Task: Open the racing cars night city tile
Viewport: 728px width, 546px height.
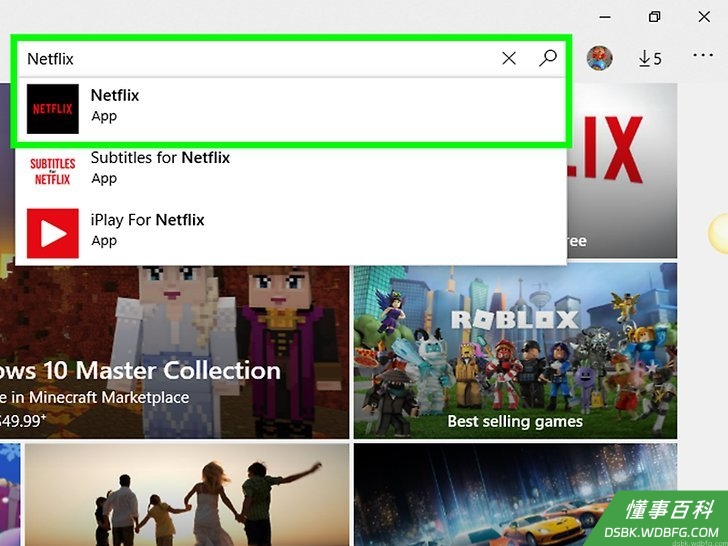Action: [x=515, y=494]
